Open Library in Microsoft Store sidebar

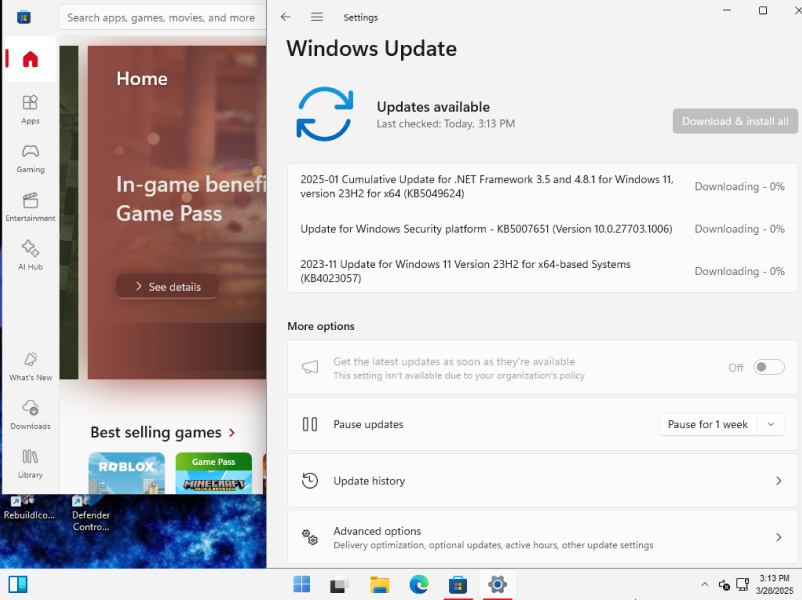(30, 463)
